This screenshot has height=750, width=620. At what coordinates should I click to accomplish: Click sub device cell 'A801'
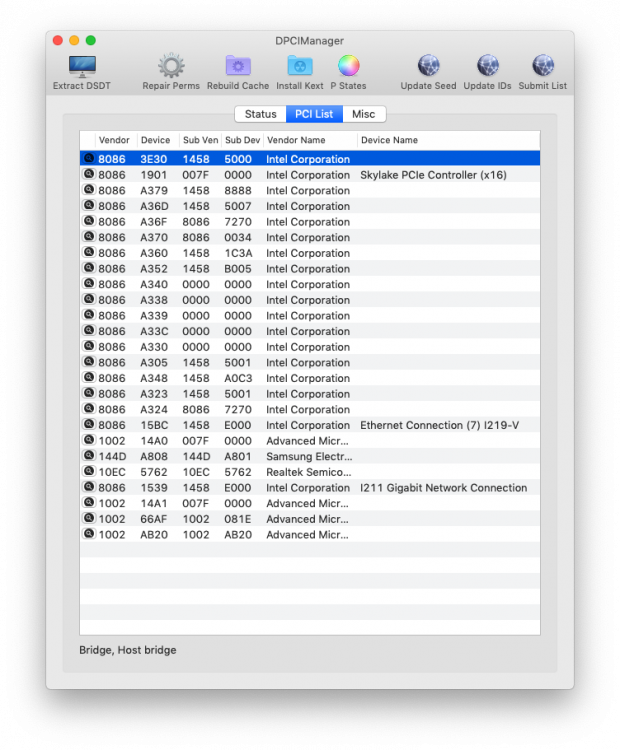coord(238,456)
